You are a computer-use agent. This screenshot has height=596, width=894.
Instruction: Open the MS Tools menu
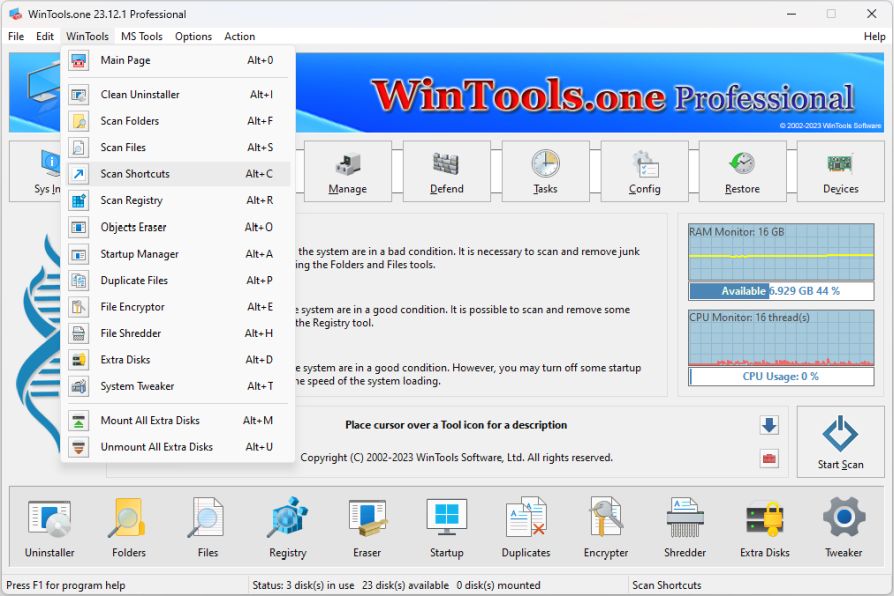pos(141,37)
